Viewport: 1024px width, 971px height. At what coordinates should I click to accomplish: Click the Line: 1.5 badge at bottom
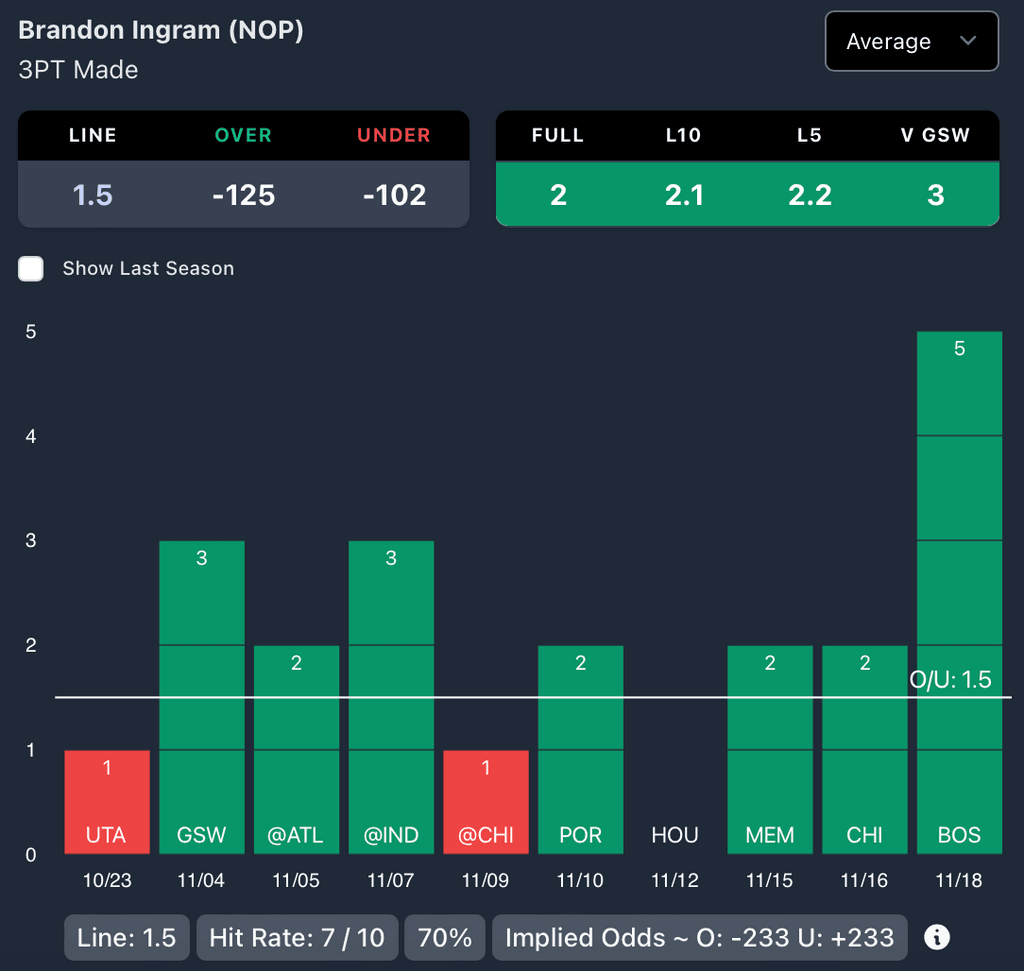(126, 937)
